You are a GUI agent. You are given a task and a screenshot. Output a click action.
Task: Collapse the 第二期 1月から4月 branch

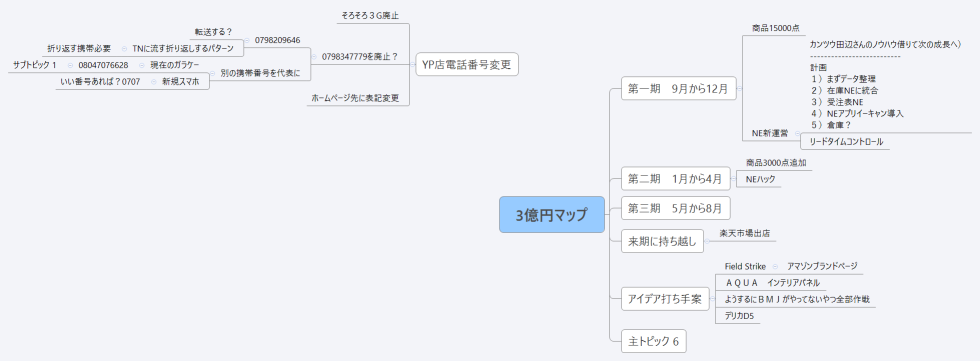click(733, 179)
